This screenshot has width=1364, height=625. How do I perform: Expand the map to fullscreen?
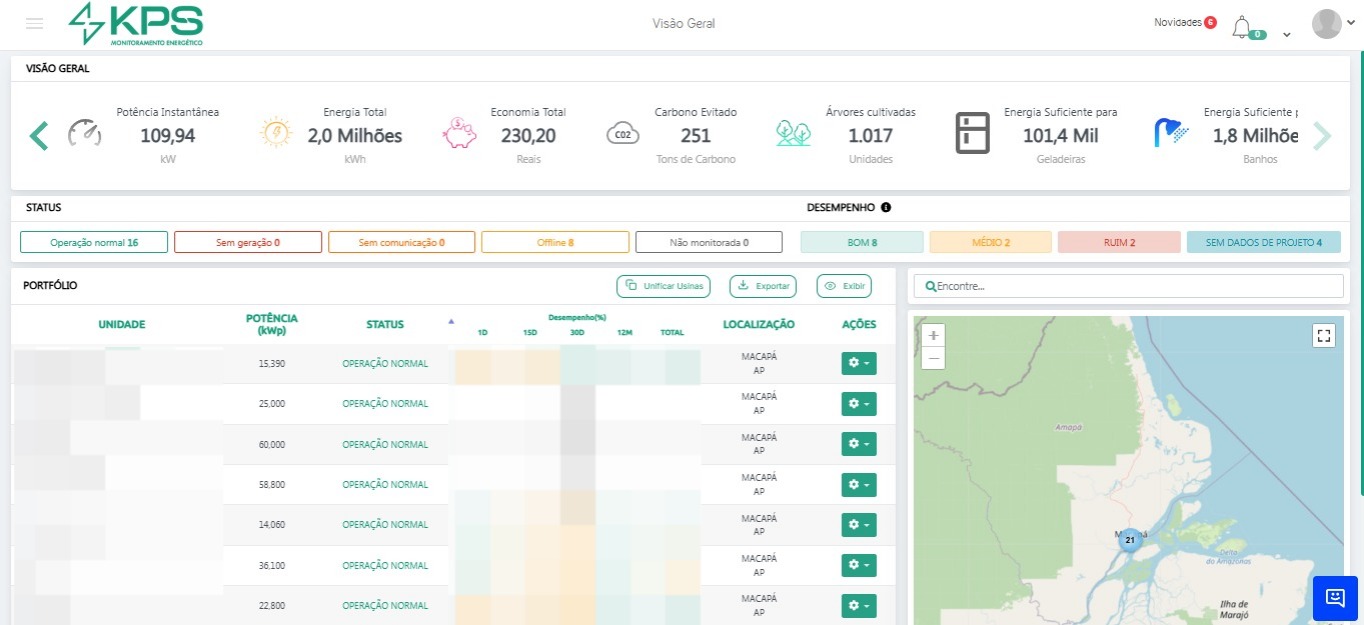[x=1324, y=336]
